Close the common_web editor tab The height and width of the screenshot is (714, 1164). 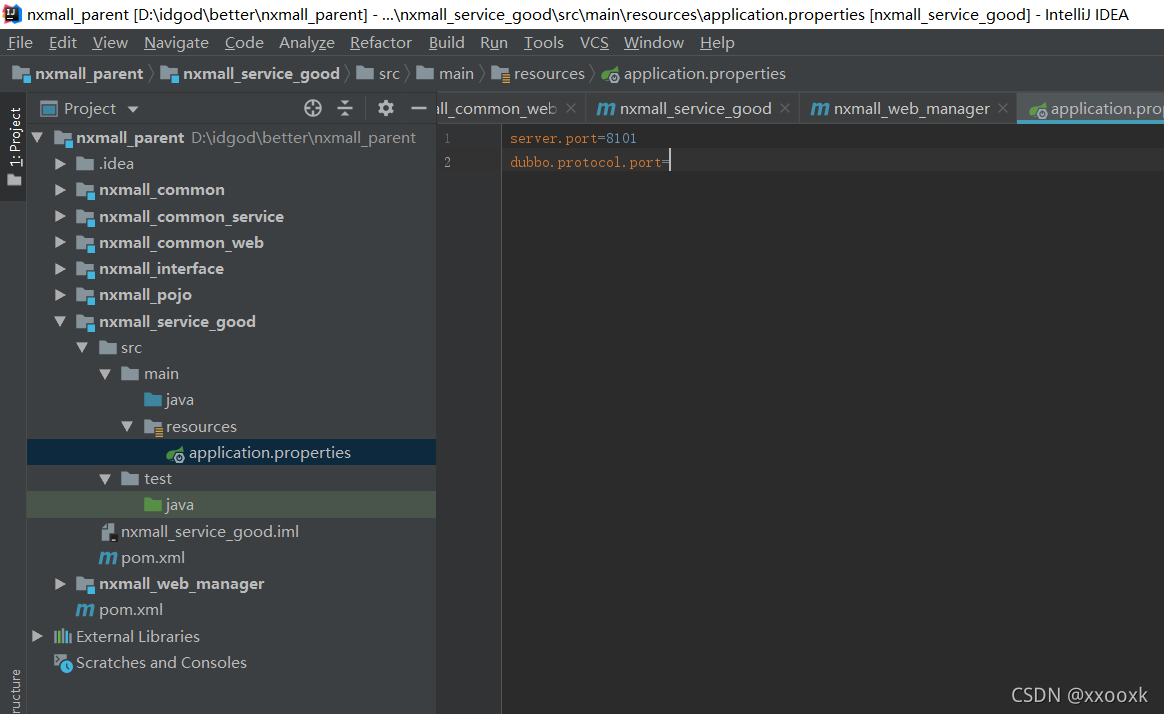click(571, 108)
